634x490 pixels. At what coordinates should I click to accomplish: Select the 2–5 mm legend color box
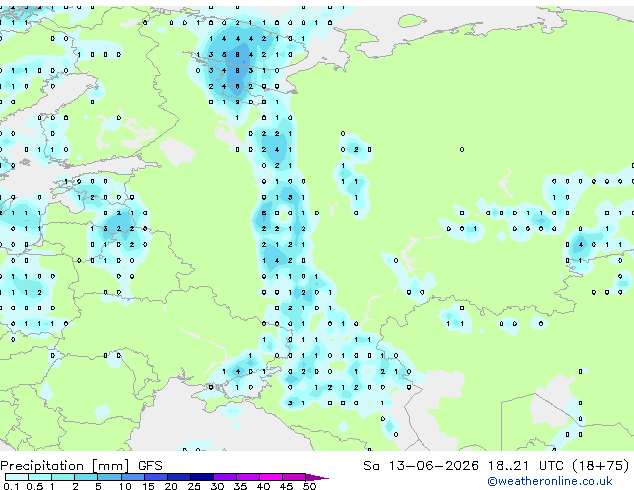(x=86, y=477)
